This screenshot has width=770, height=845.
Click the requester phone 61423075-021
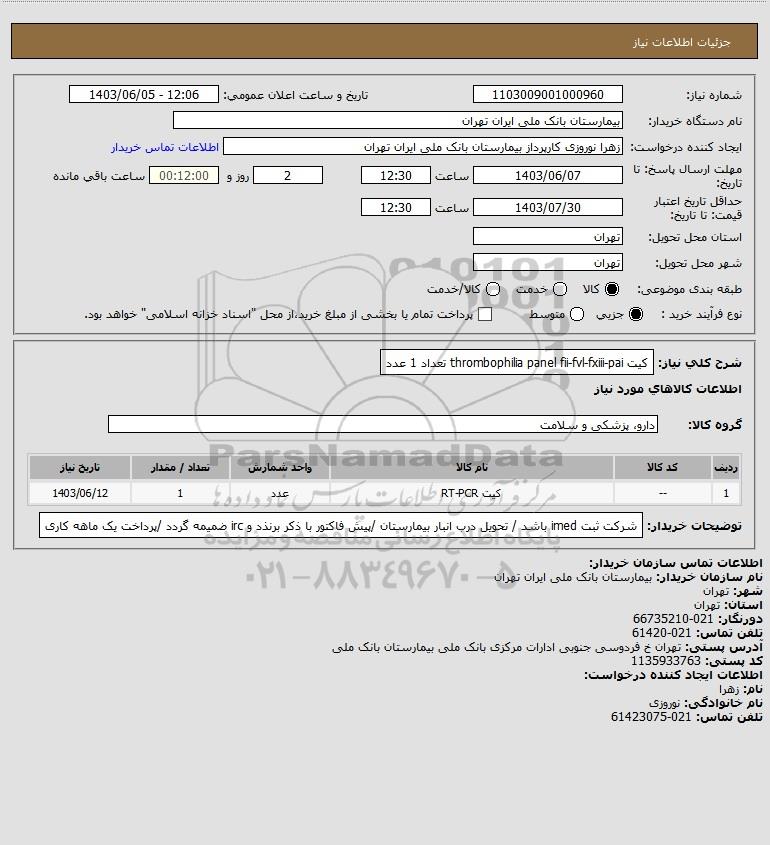point(651,717)
